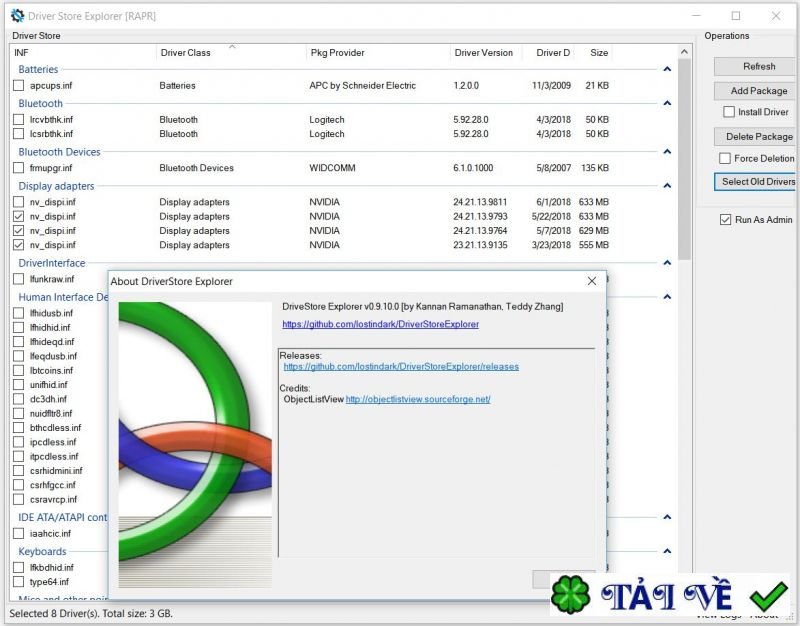Tick the unifhid.inf checkbox

tap(18, 384)
